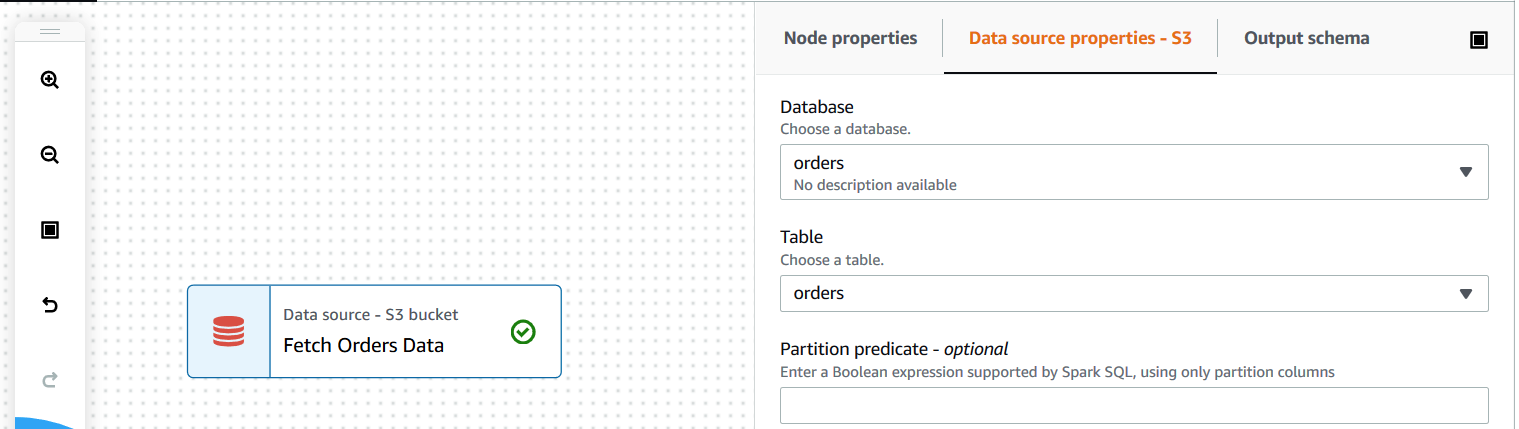Click the Database dropdown arrow

point(1465,171)
